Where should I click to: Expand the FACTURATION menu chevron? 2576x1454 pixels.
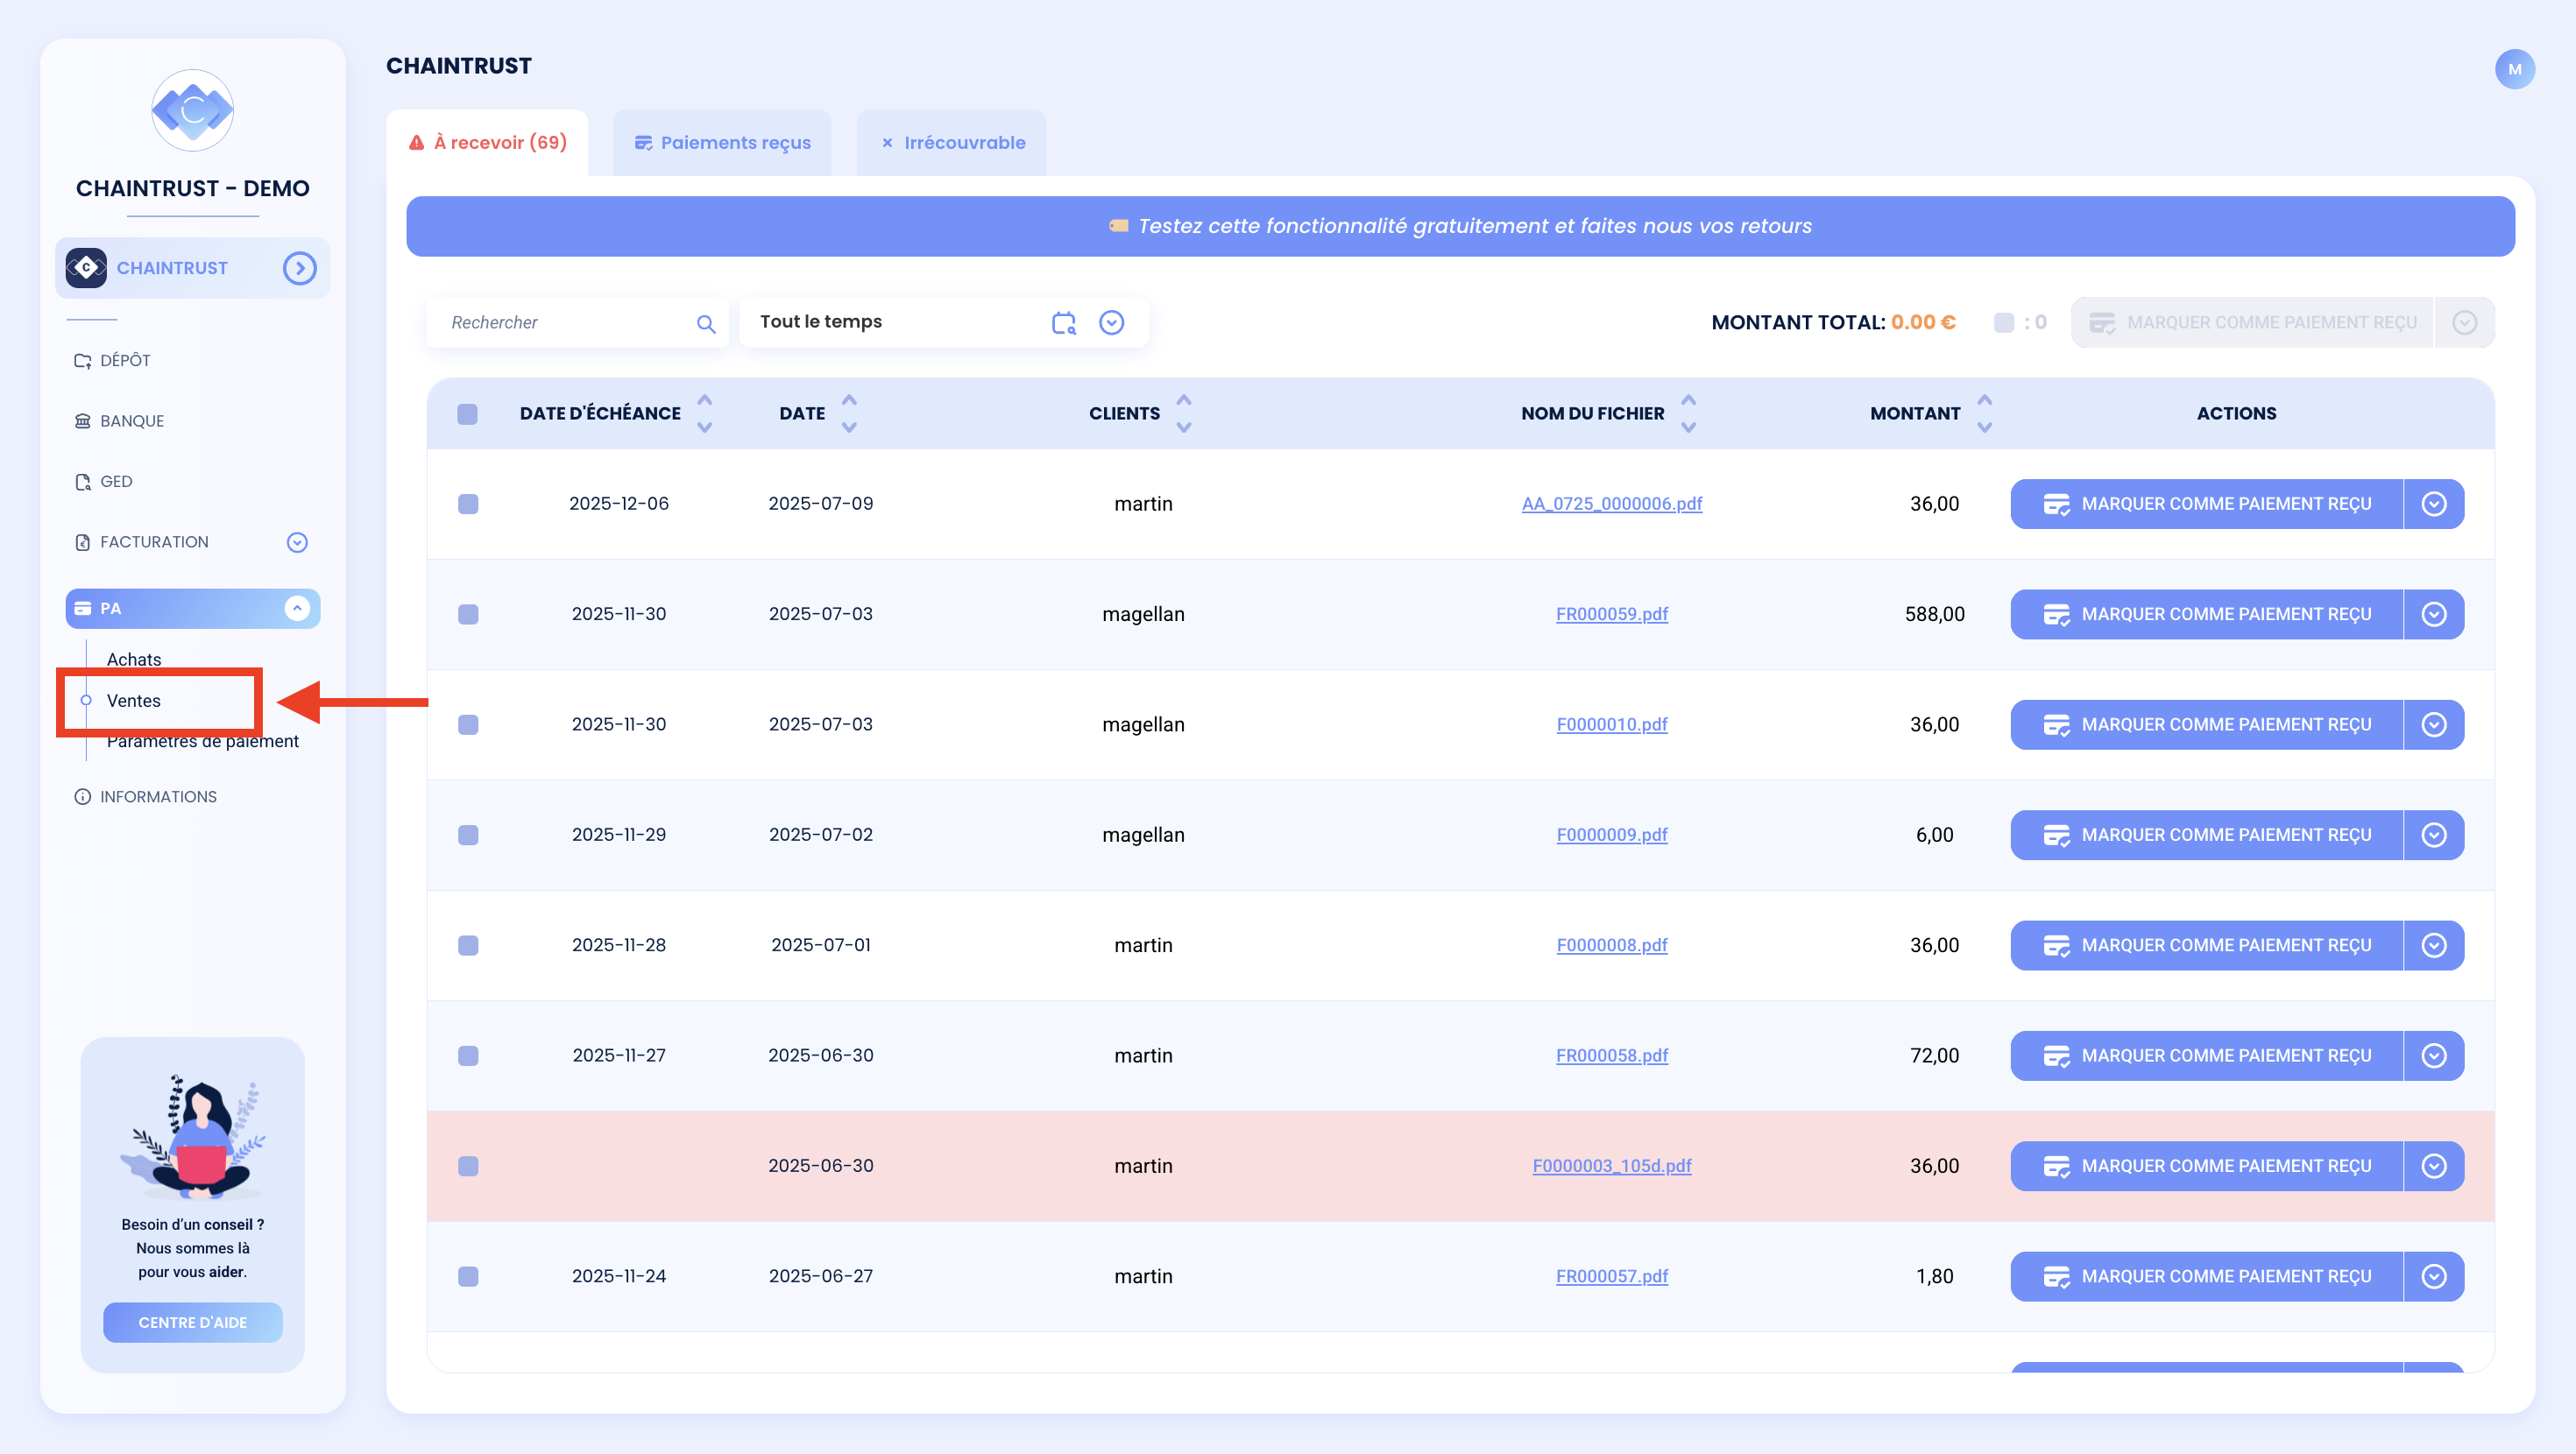(x=297, y=542)
